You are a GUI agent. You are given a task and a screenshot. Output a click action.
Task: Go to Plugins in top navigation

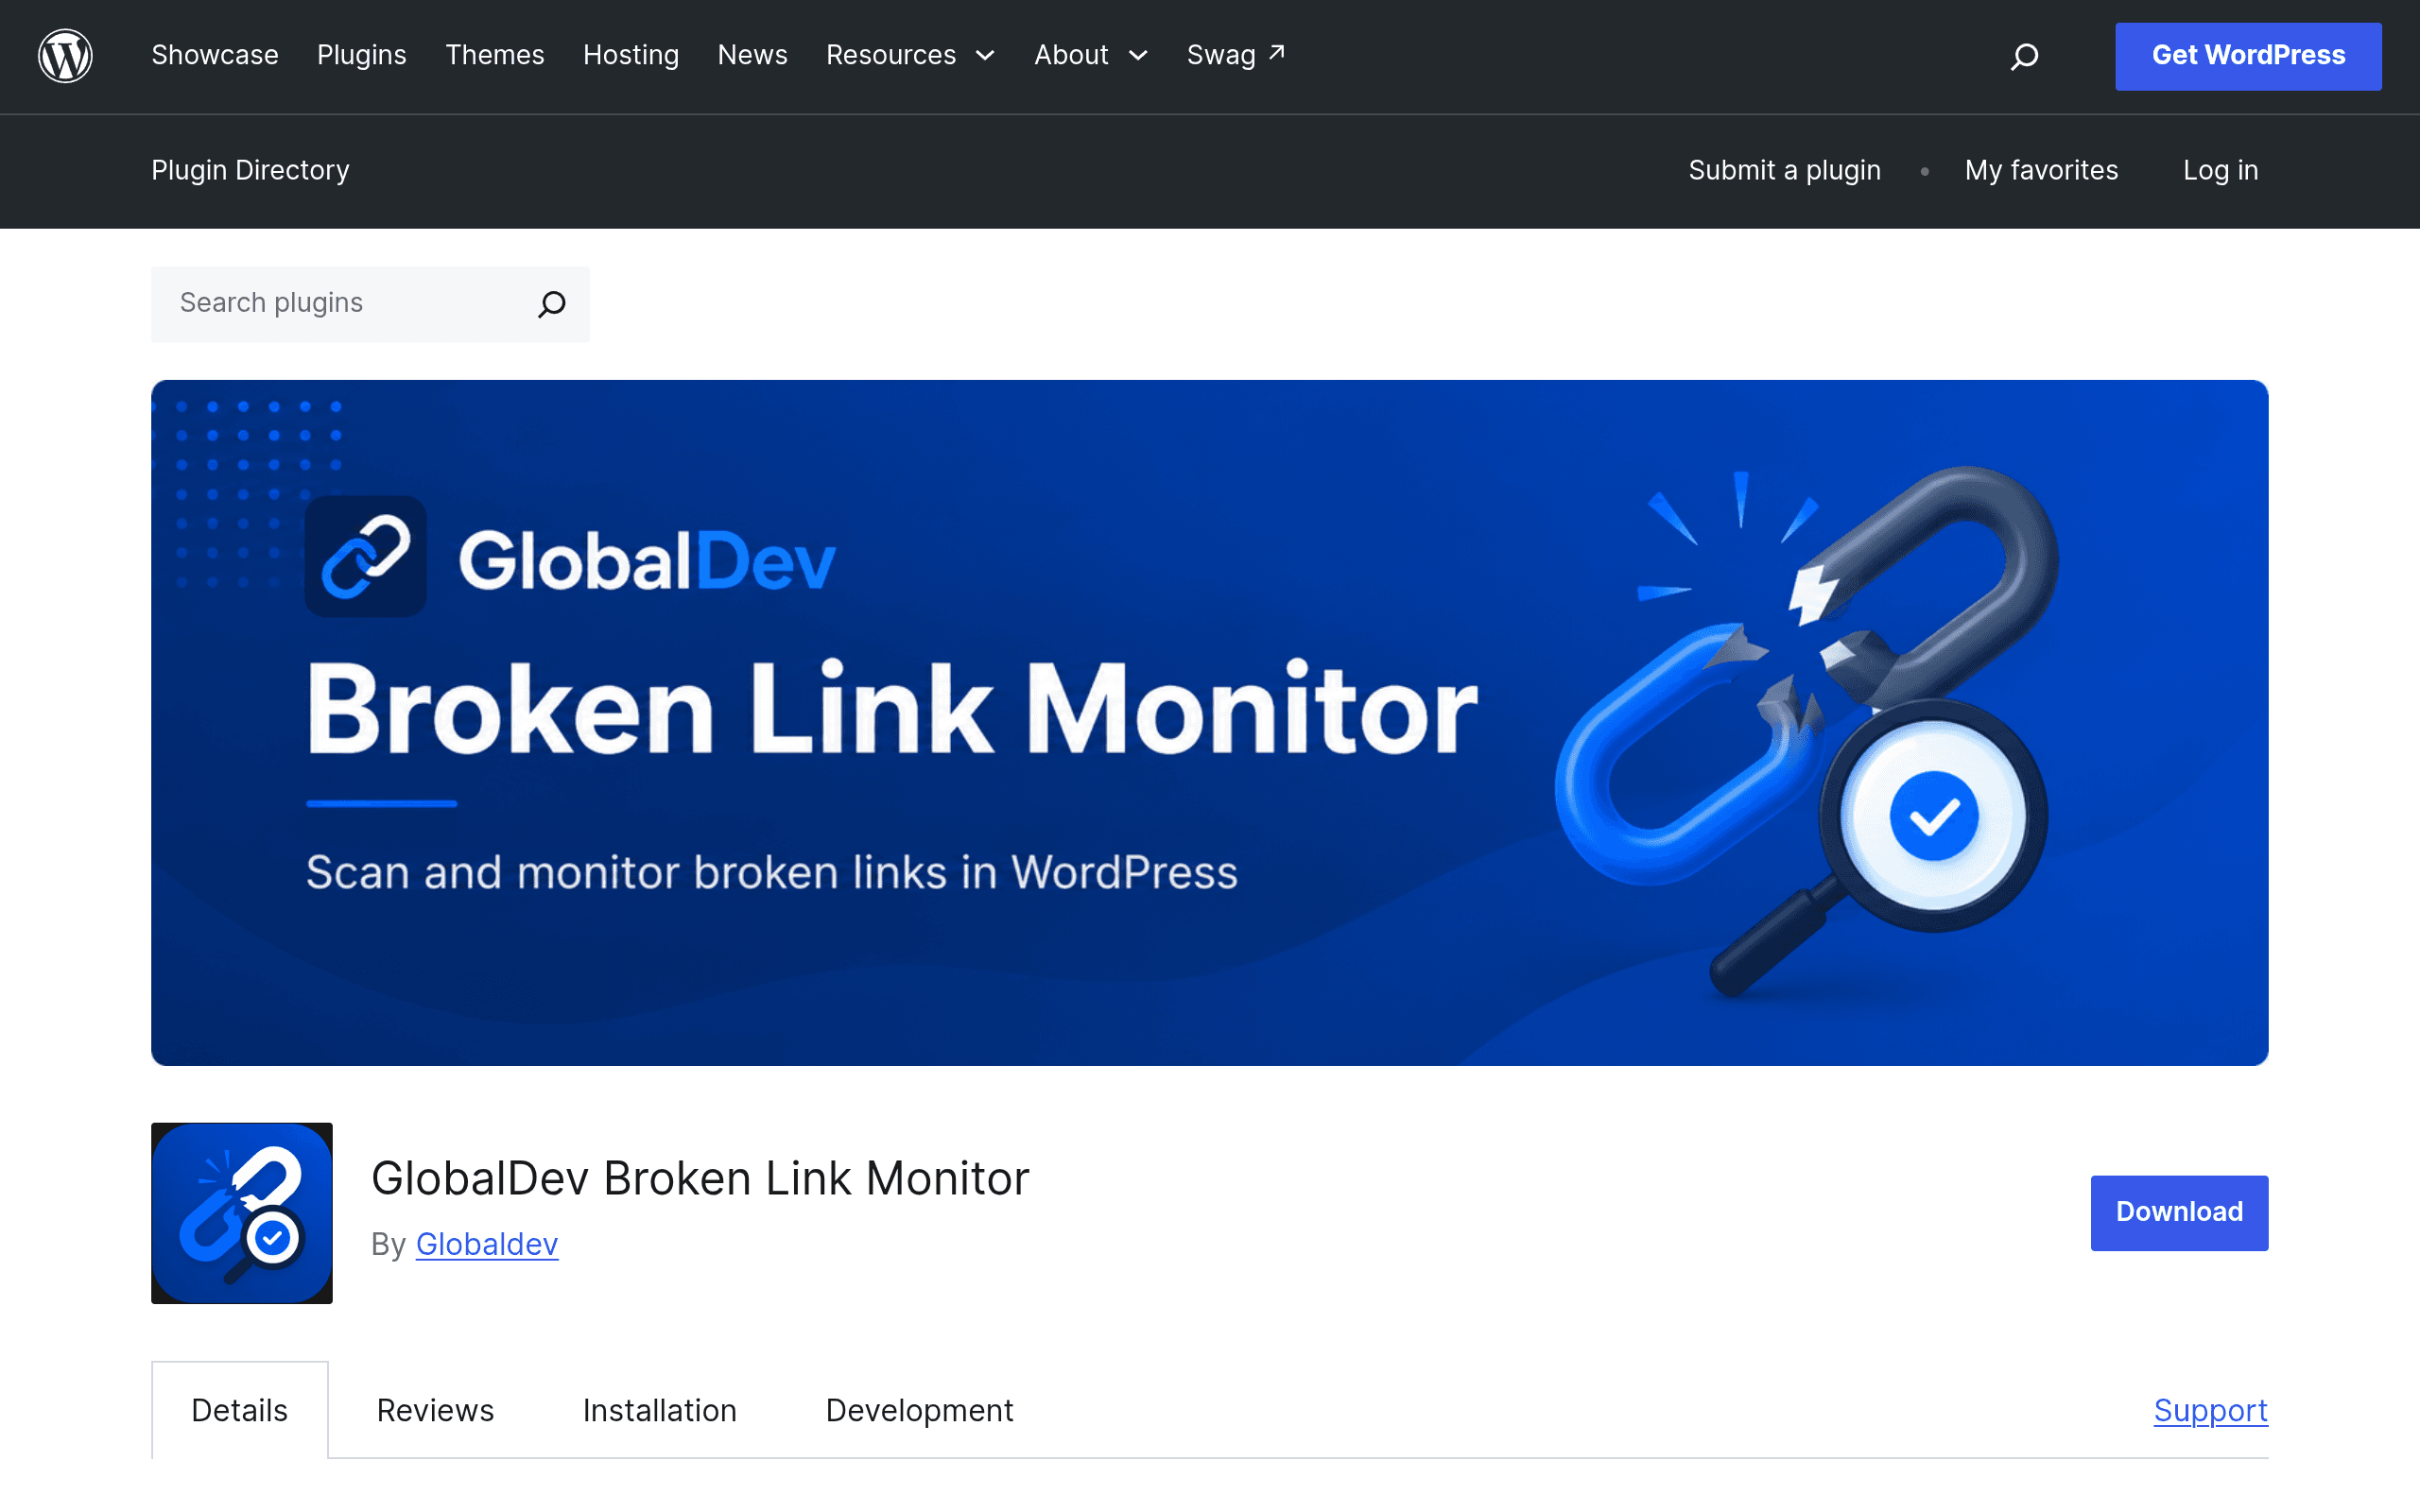pyautogui.click(x=362, y=56)
